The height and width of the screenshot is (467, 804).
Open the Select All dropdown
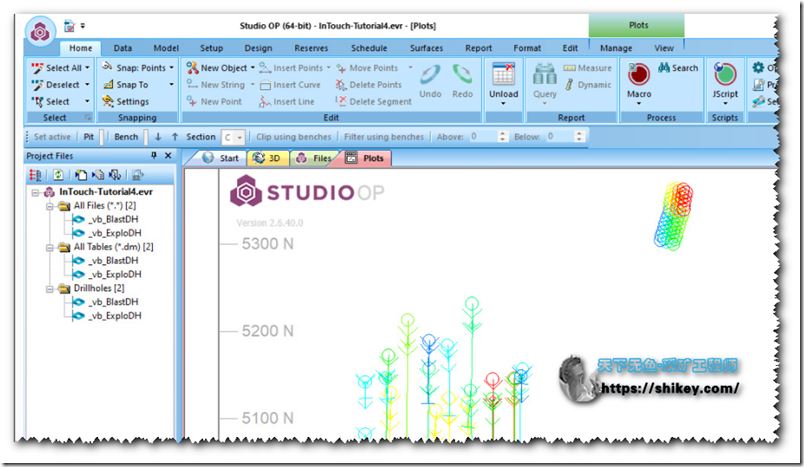[x=88, y=68]
